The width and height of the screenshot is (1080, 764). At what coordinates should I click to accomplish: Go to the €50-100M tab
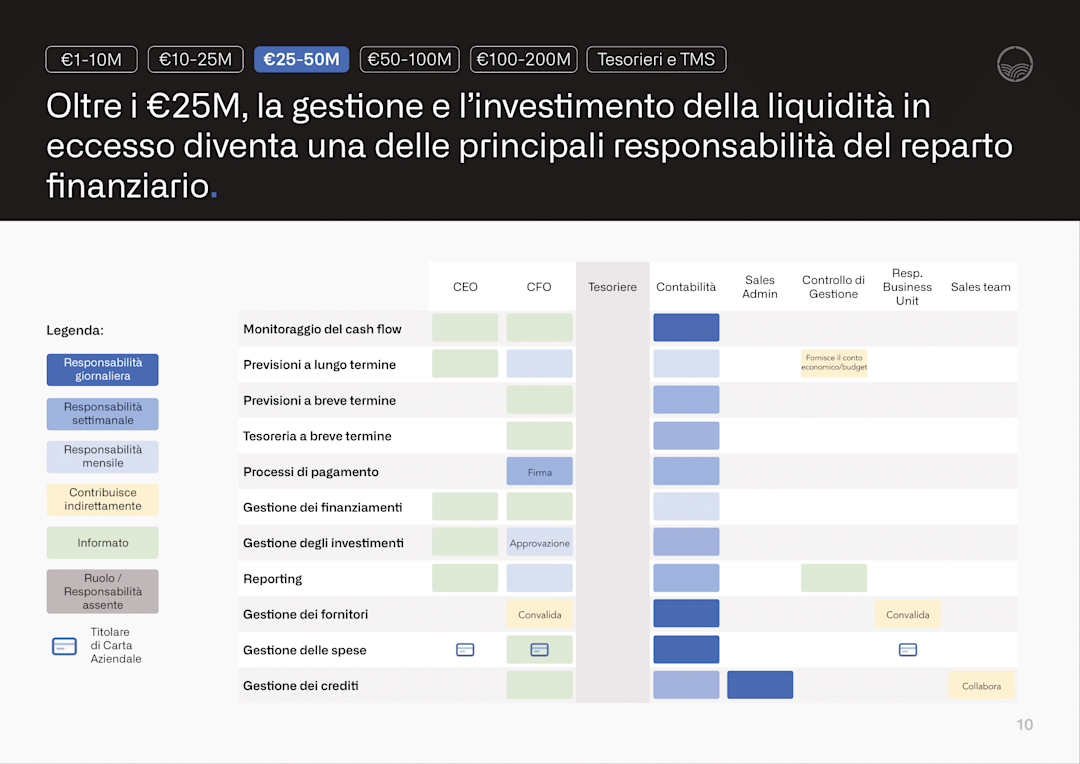410,59
